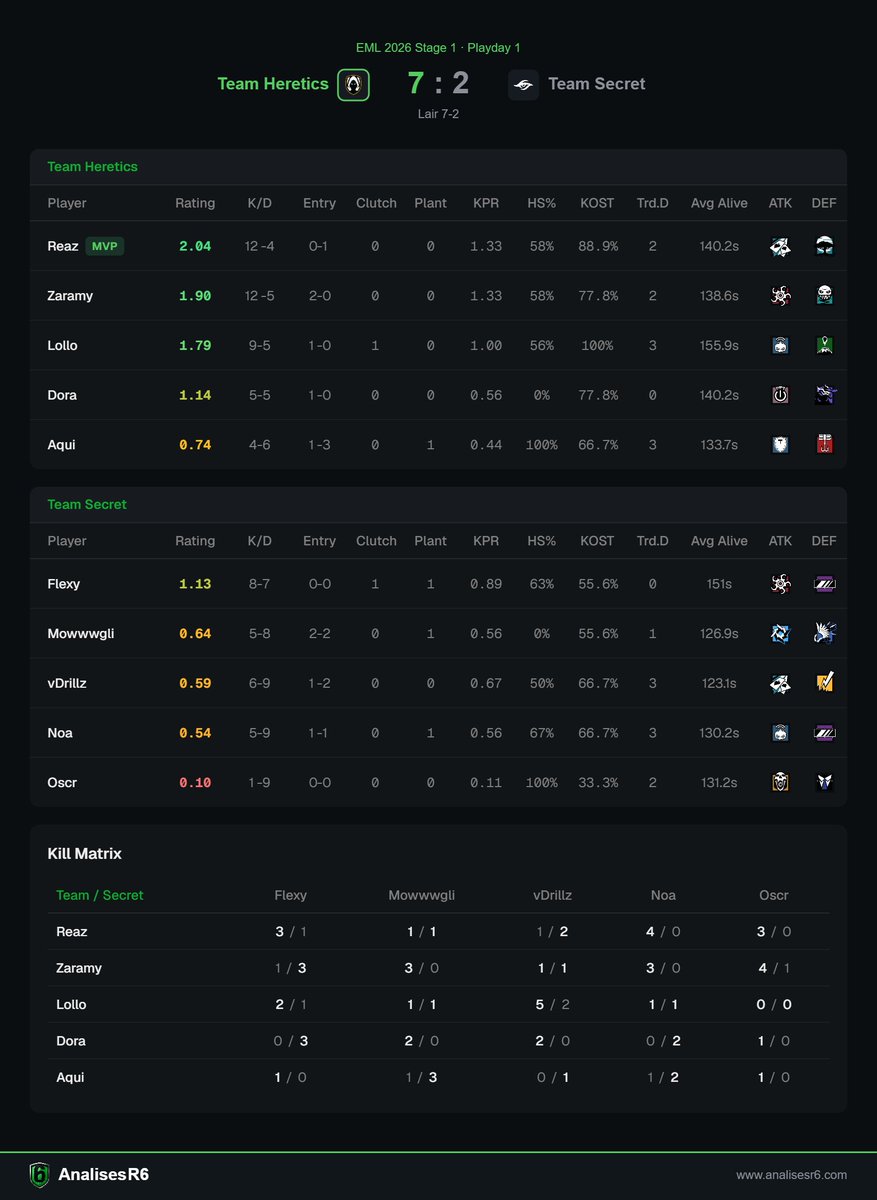Click the Mowwwgli column header in Kill Matrix
Screen dimensions: 877x1200
[x=421, y=895]
